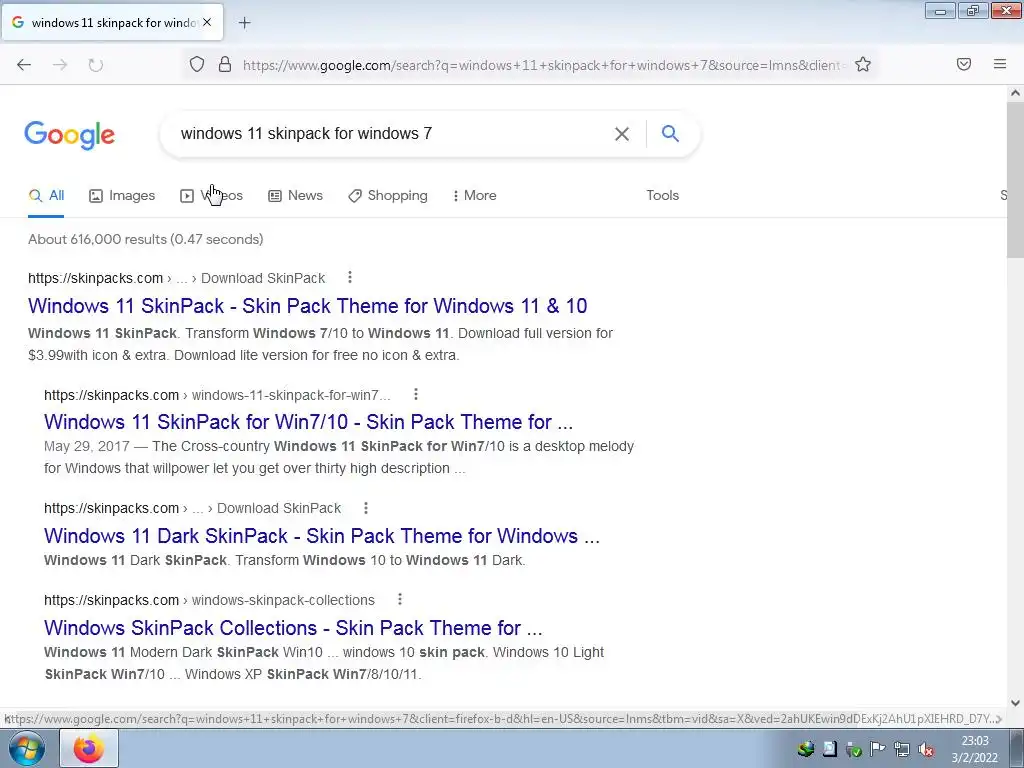The width and height of the screenshot is (1024, 768).
Task: Open Windows 11 SkinPack - Skin Pack Theme link
Action: tap(308, 306)
